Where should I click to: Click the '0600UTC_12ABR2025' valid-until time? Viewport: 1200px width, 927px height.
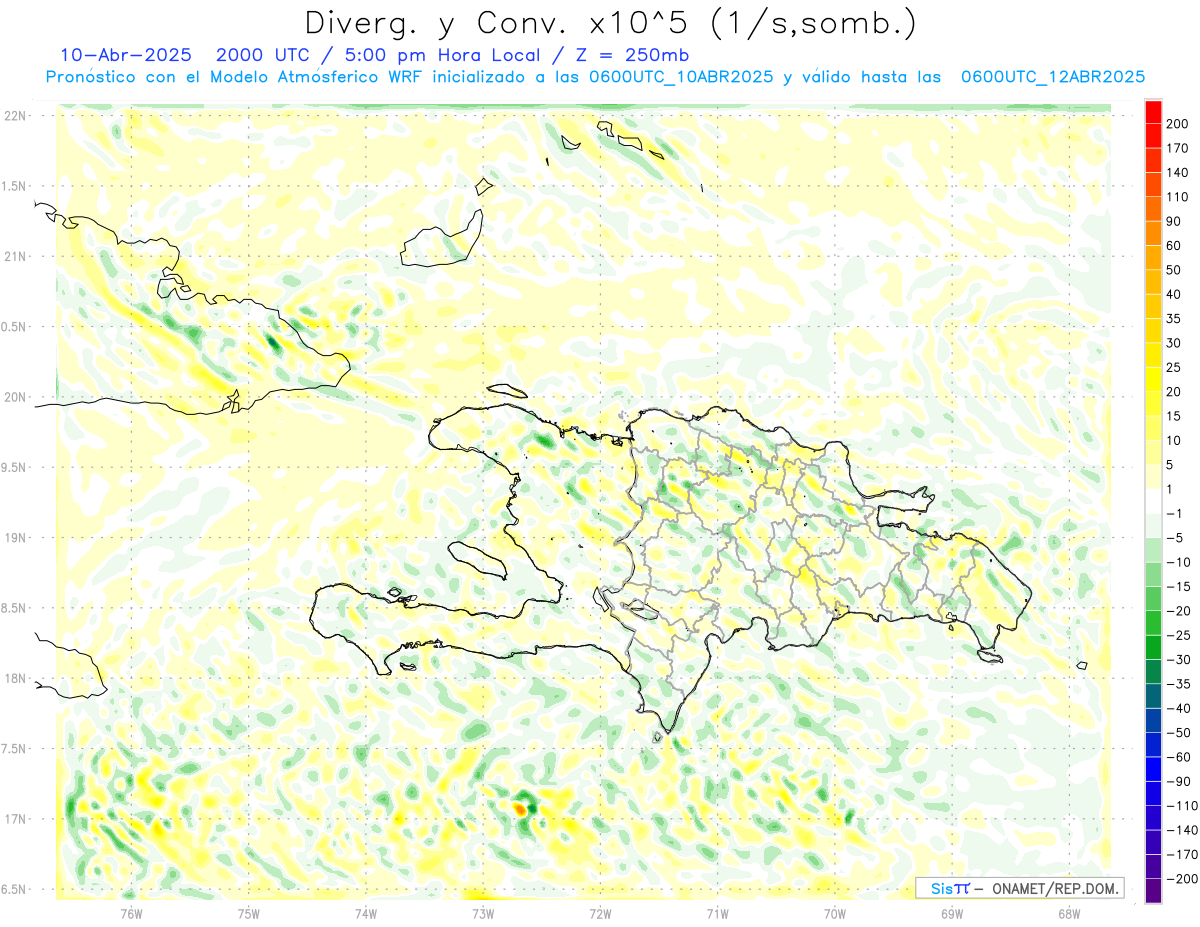point(1053,77)
